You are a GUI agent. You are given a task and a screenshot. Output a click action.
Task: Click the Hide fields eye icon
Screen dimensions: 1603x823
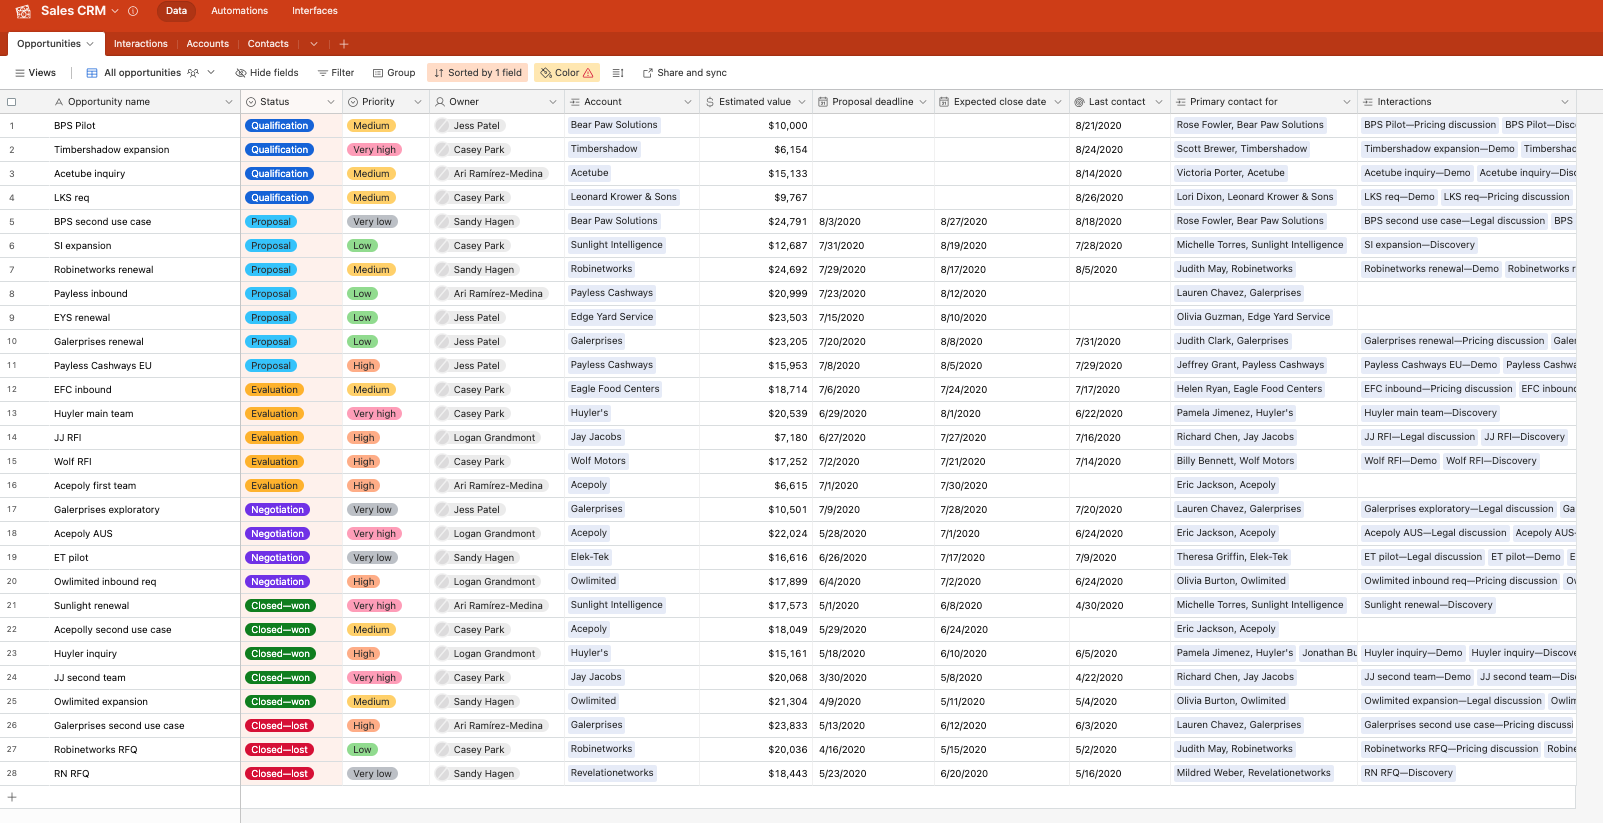pos(241,73)
